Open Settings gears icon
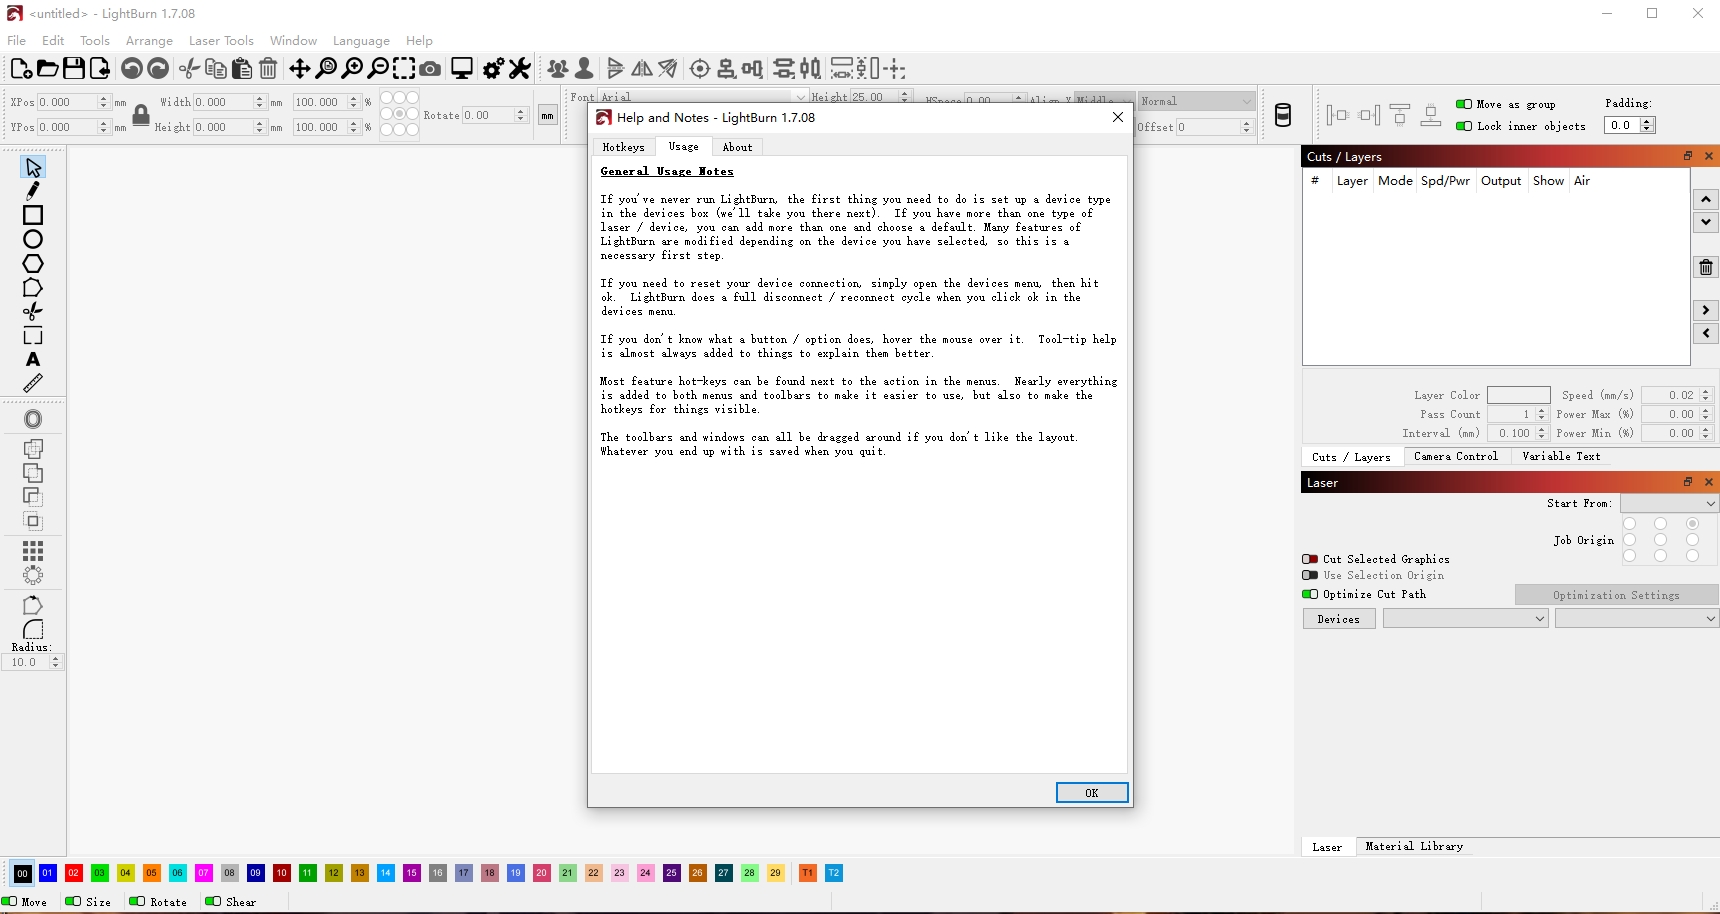 click(x=493, y=68)
